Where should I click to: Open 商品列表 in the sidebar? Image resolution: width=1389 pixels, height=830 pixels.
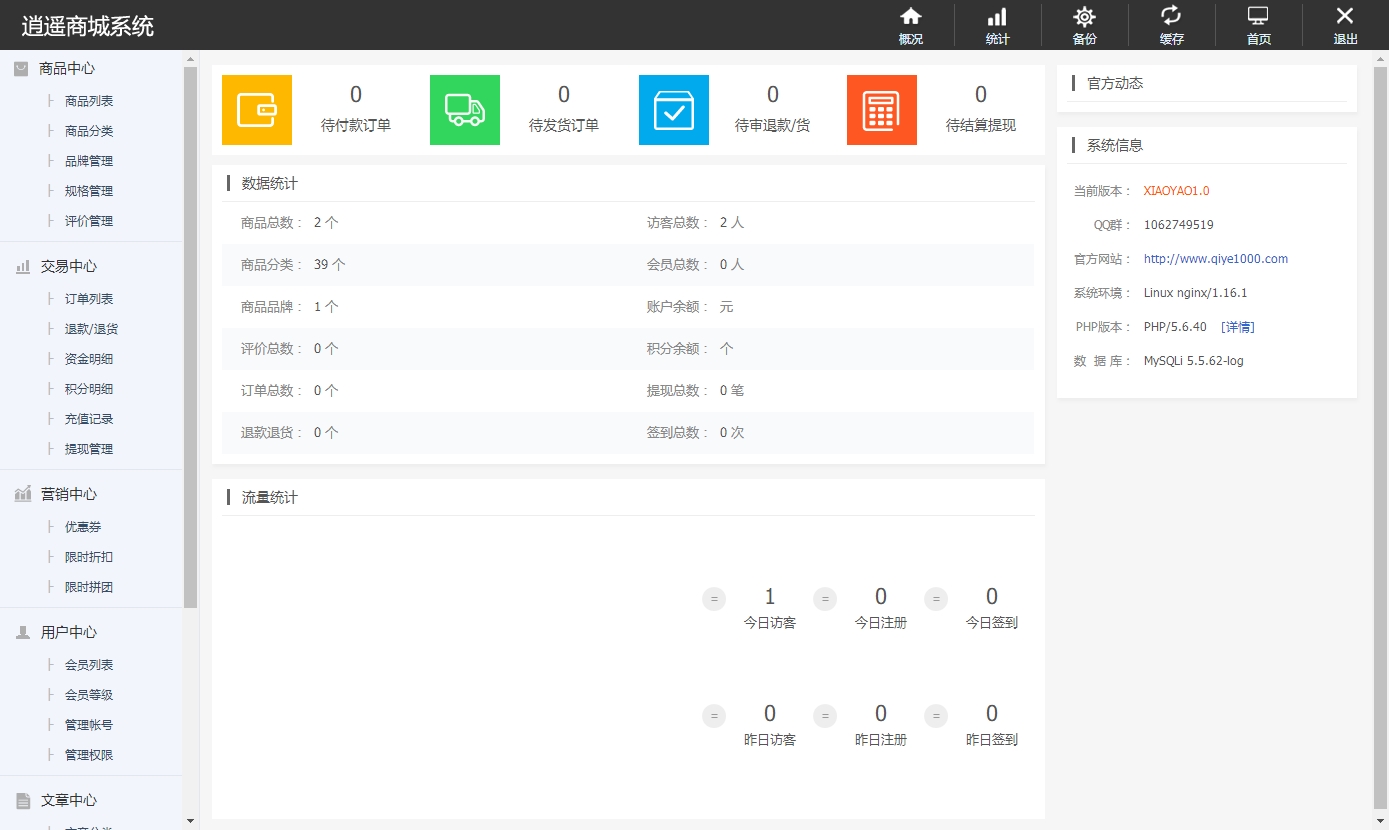click(x=89, y=101)
